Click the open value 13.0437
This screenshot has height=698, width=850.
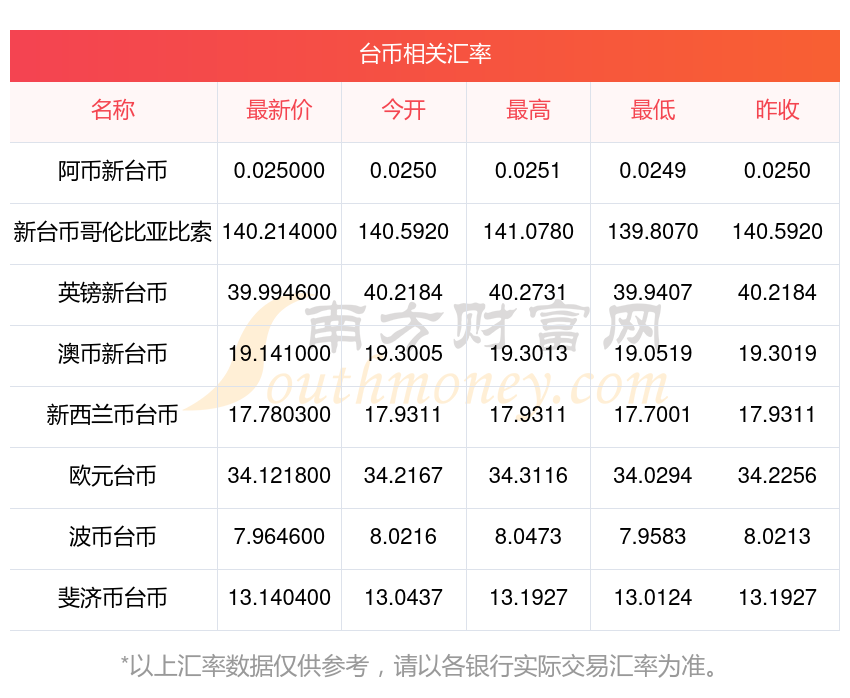[403, 598]
